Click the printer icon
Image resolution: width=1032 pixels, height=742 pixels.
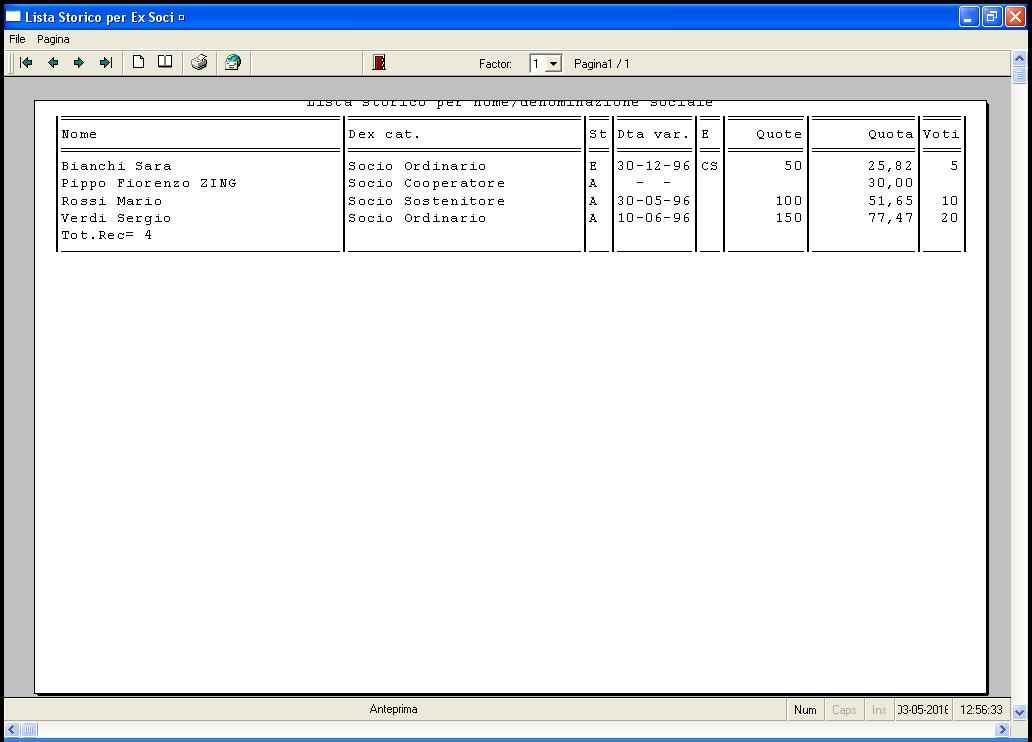pos(199,63)
